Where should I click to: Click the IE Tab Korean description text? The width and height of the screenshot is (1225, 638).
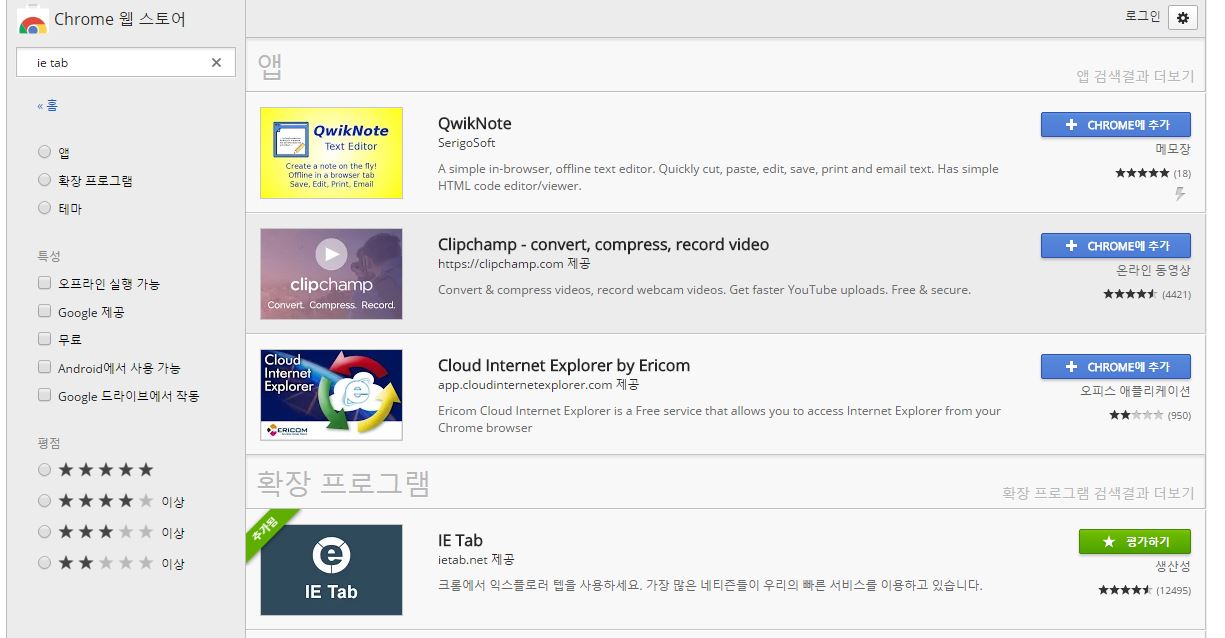coord(710,584)
